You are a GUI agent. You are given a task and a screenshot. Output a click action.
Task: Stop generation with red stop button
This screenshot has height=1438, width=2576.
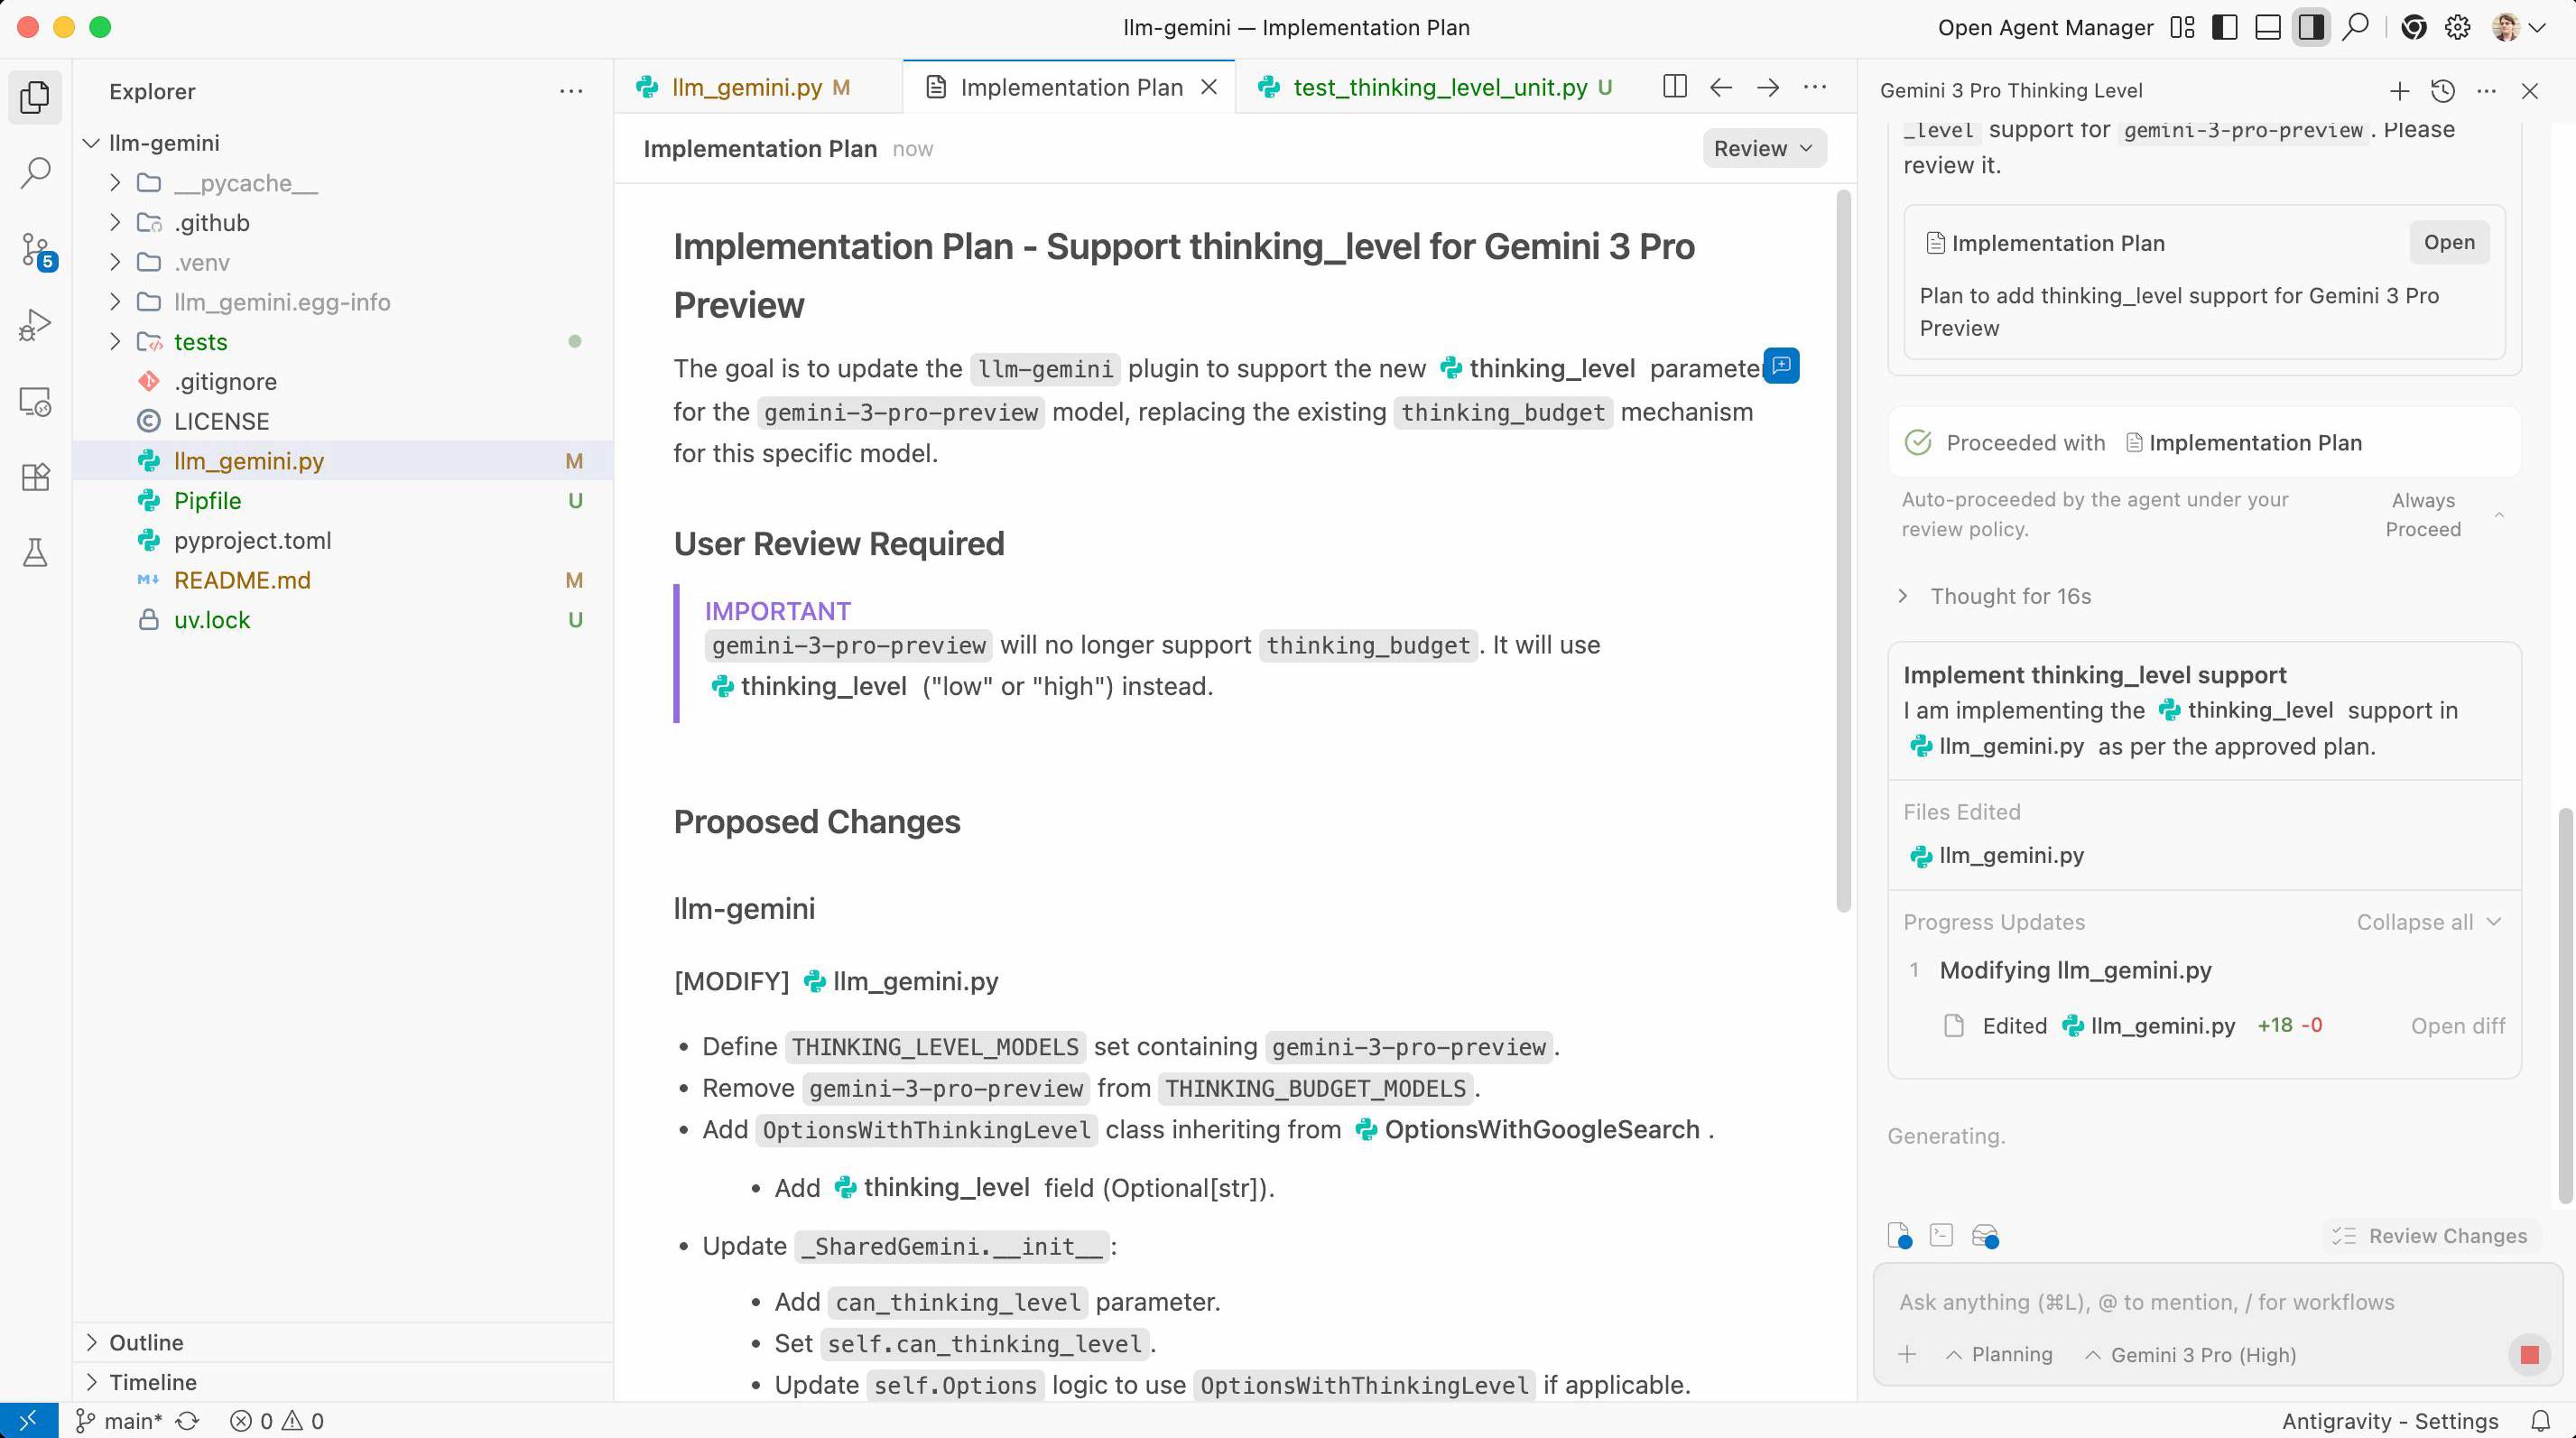pos(2529,1355)
